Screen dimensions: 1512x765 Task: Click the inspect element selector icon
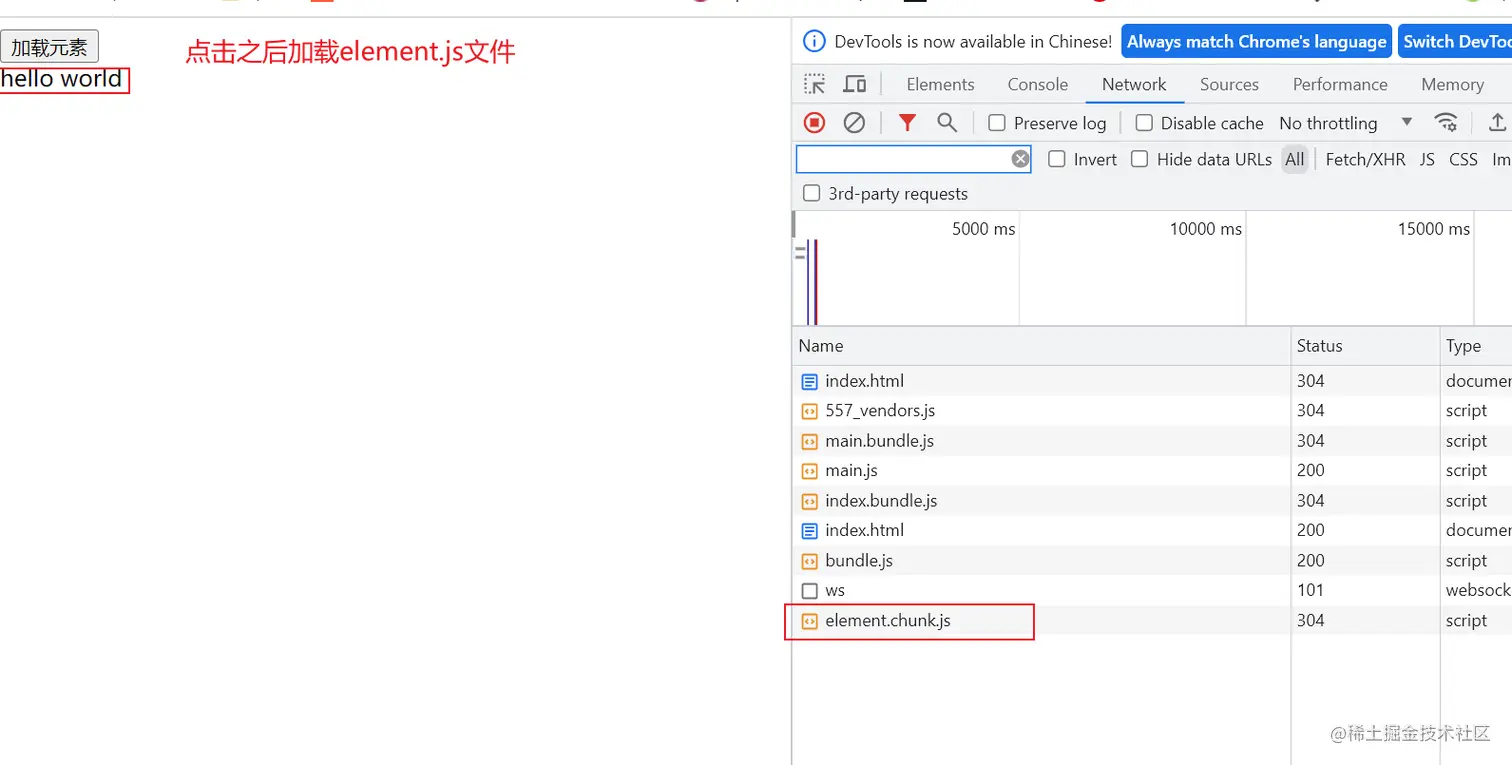(815, 84)
